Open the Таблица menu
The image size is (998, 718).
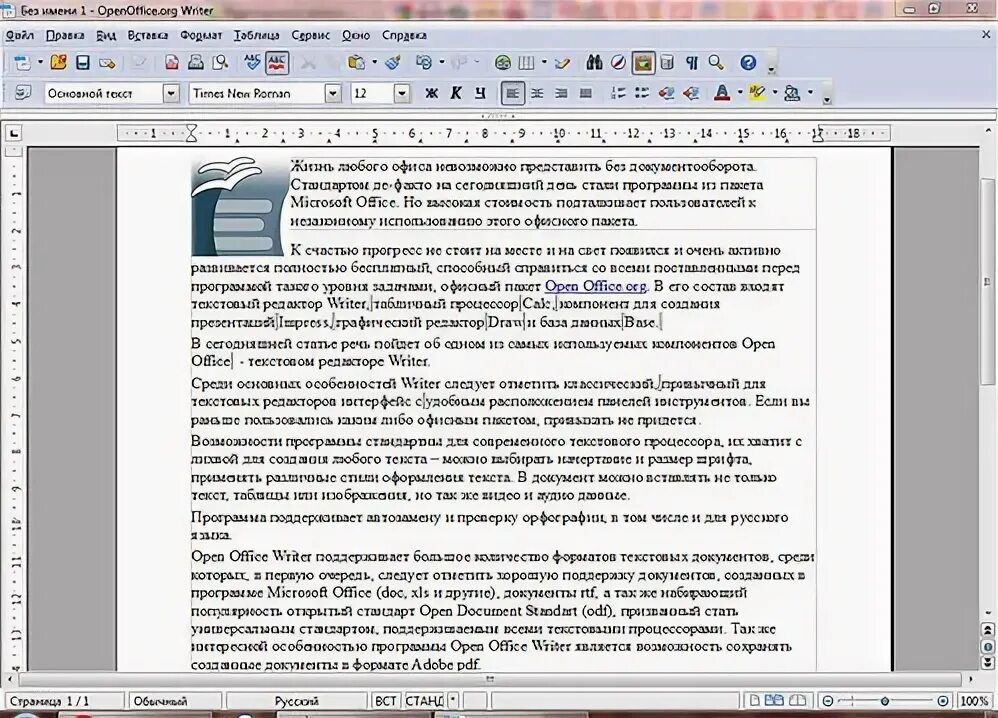257,36
